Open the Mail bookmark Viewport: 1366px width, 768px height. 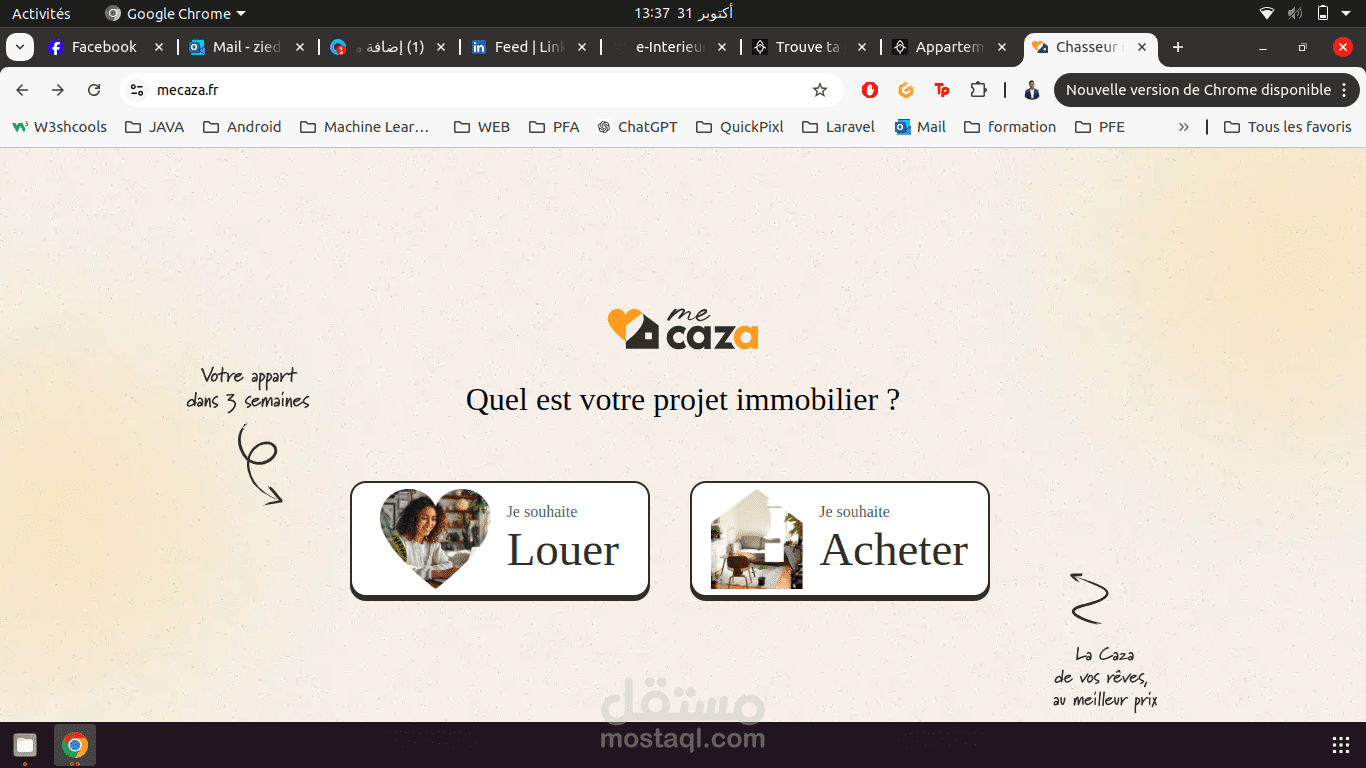click(920, 127)
